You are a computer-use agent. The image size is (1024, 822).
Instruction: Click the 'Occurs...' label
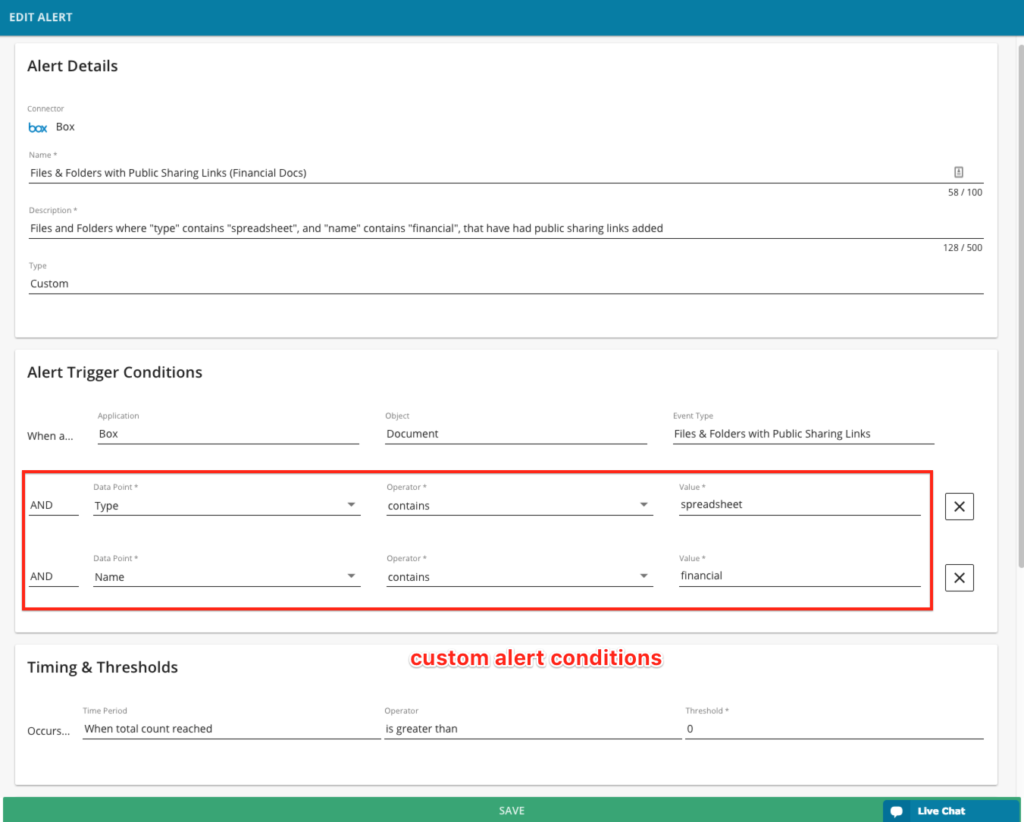[x=48, y=731]
